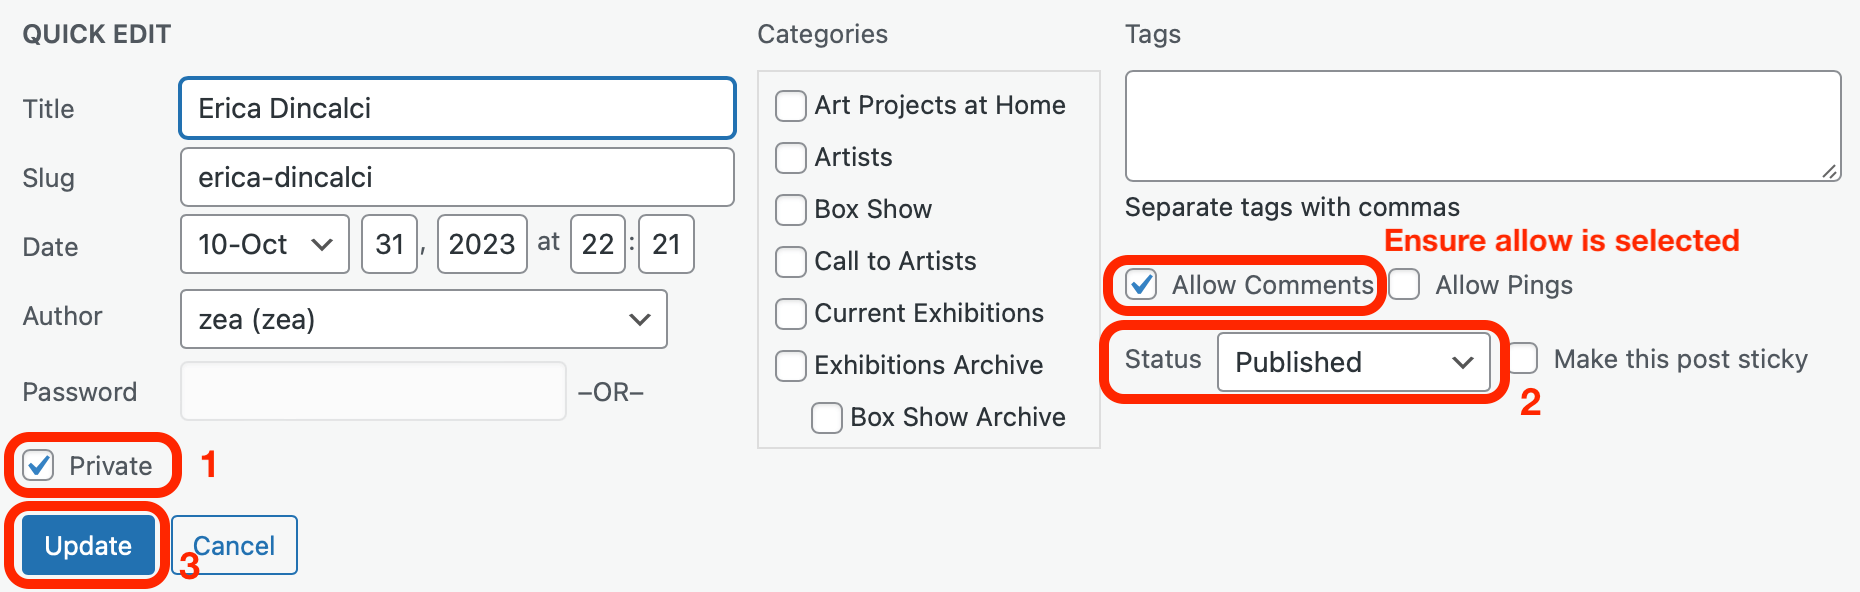Focus the Slug input field

(457, 177)
